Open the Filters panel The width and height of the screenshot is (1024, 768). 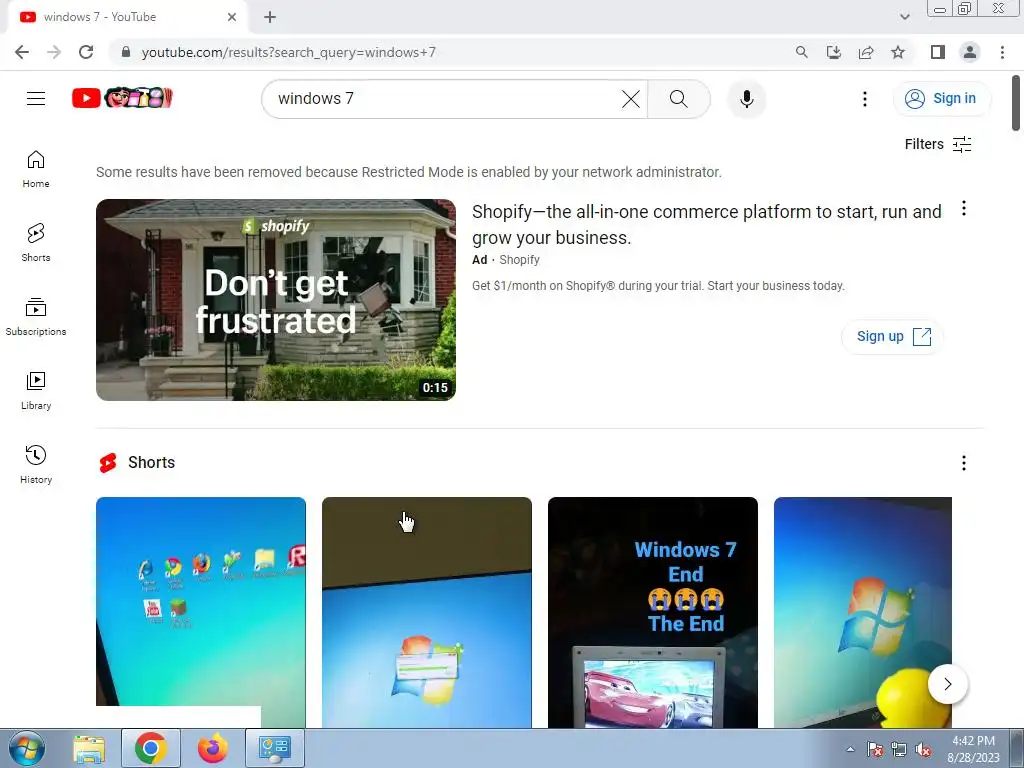(938, 144)
